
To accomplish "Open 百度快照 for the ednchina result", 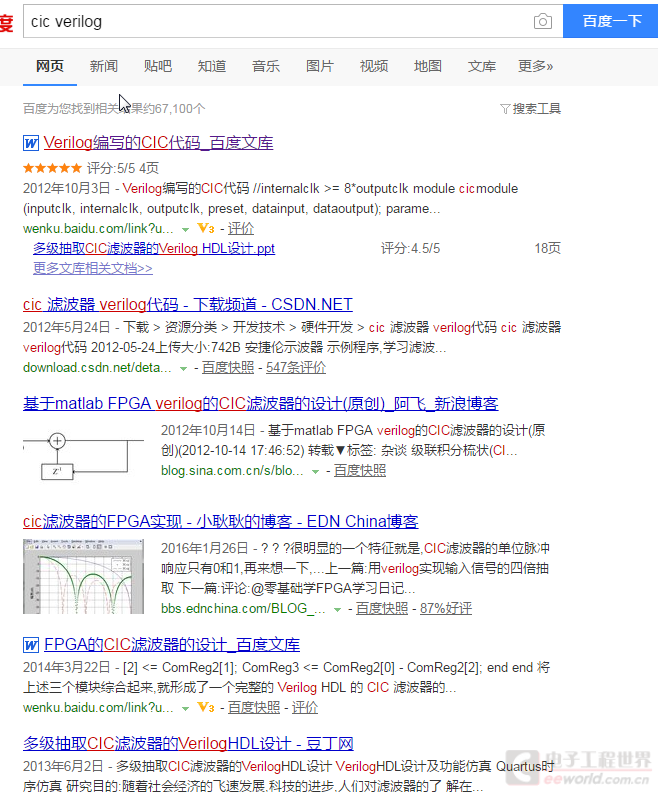I will [382, 609].
